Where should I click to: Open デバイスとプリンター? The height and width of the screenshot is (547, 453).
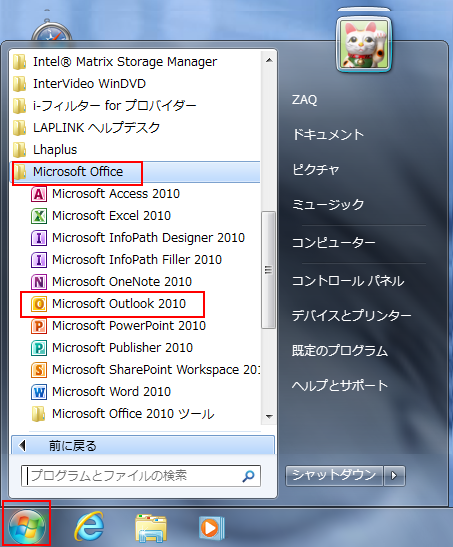click(x=352, y=316)
